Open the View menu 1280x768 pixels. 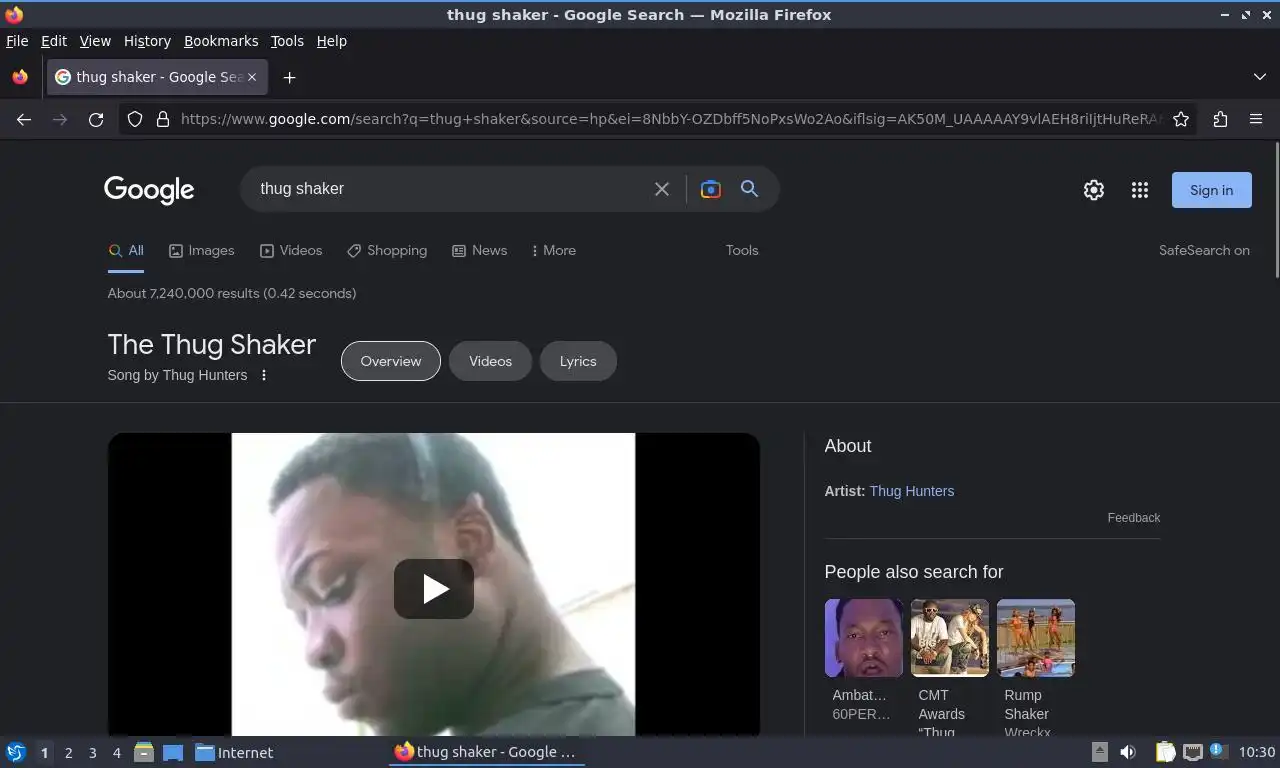pos(95,41)
